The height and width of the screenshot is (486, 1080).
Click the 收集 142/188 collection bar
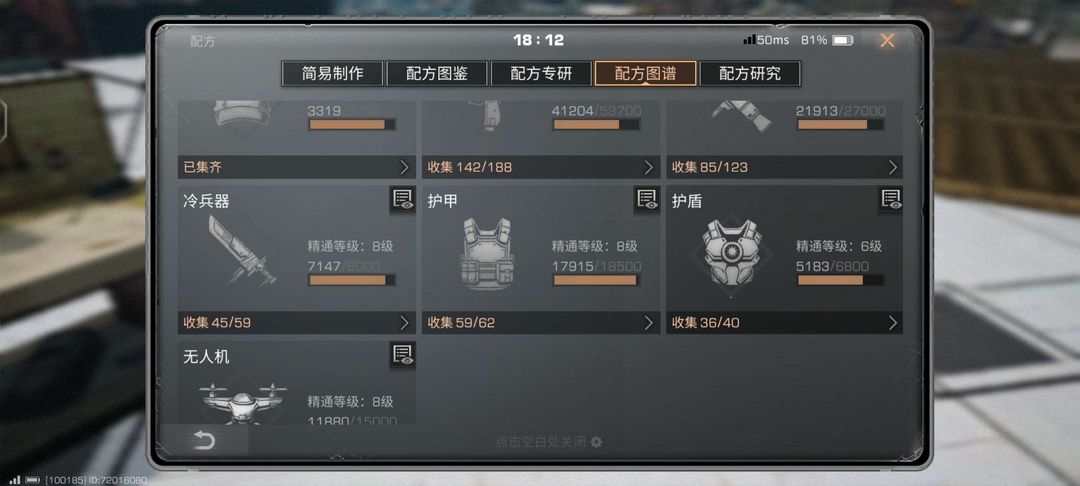coord(541,167)
